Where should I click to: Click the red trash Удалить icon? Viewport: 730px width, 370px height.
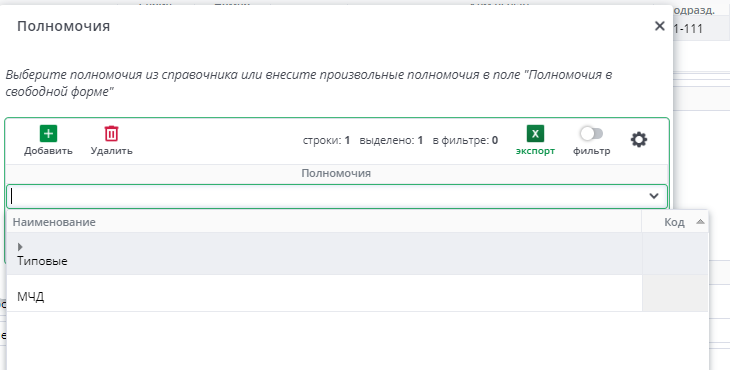coord(111,134)
